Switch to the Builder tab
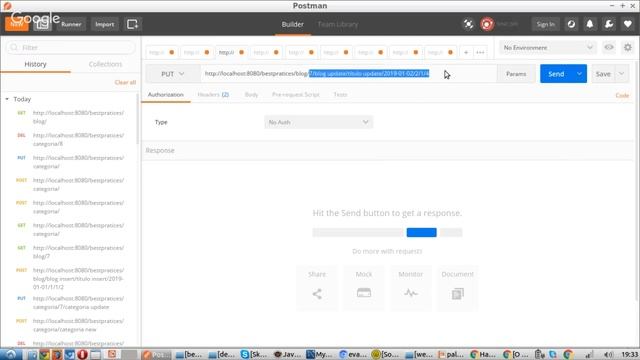Viewport: 640px width, 360px height. [293, 24]
